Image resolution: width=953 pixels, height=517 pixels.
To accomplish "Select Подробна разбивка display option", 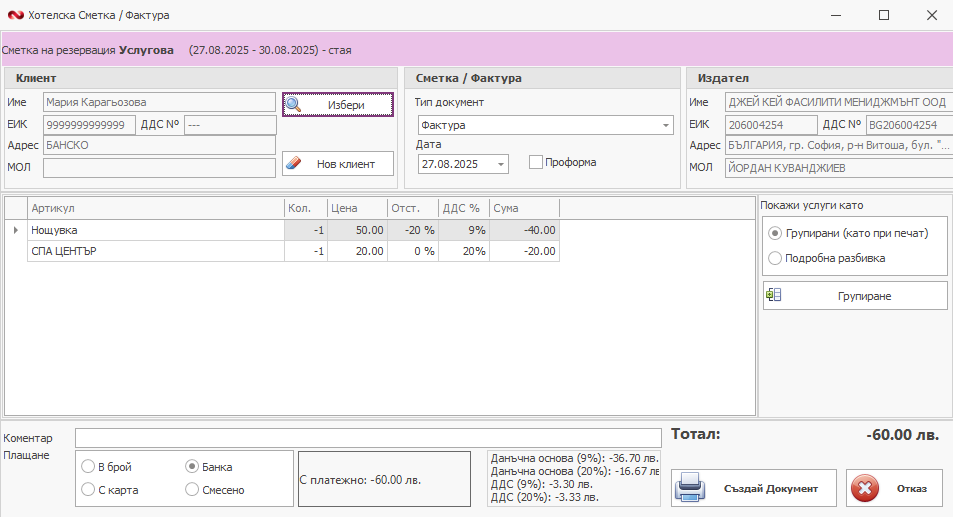I will pos(775,258).
